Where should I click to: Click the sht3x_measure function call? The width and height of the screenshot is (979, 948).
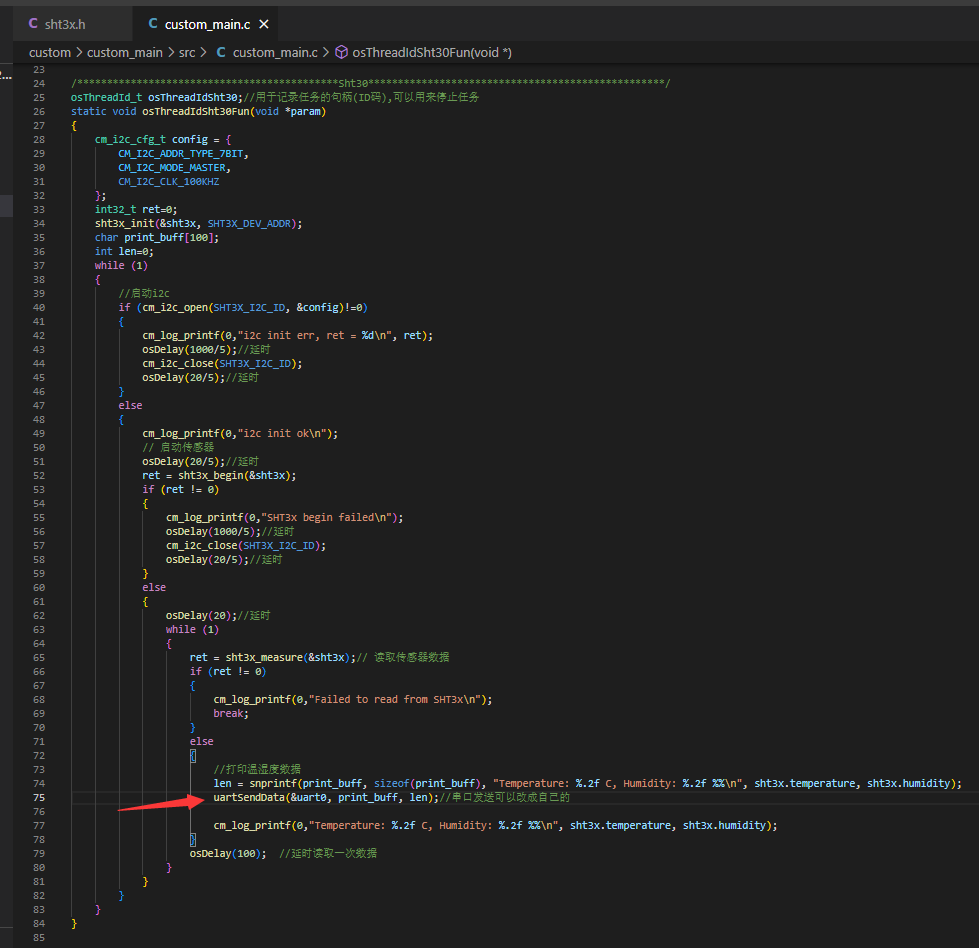pyautogui.click(x=264, y=657)
